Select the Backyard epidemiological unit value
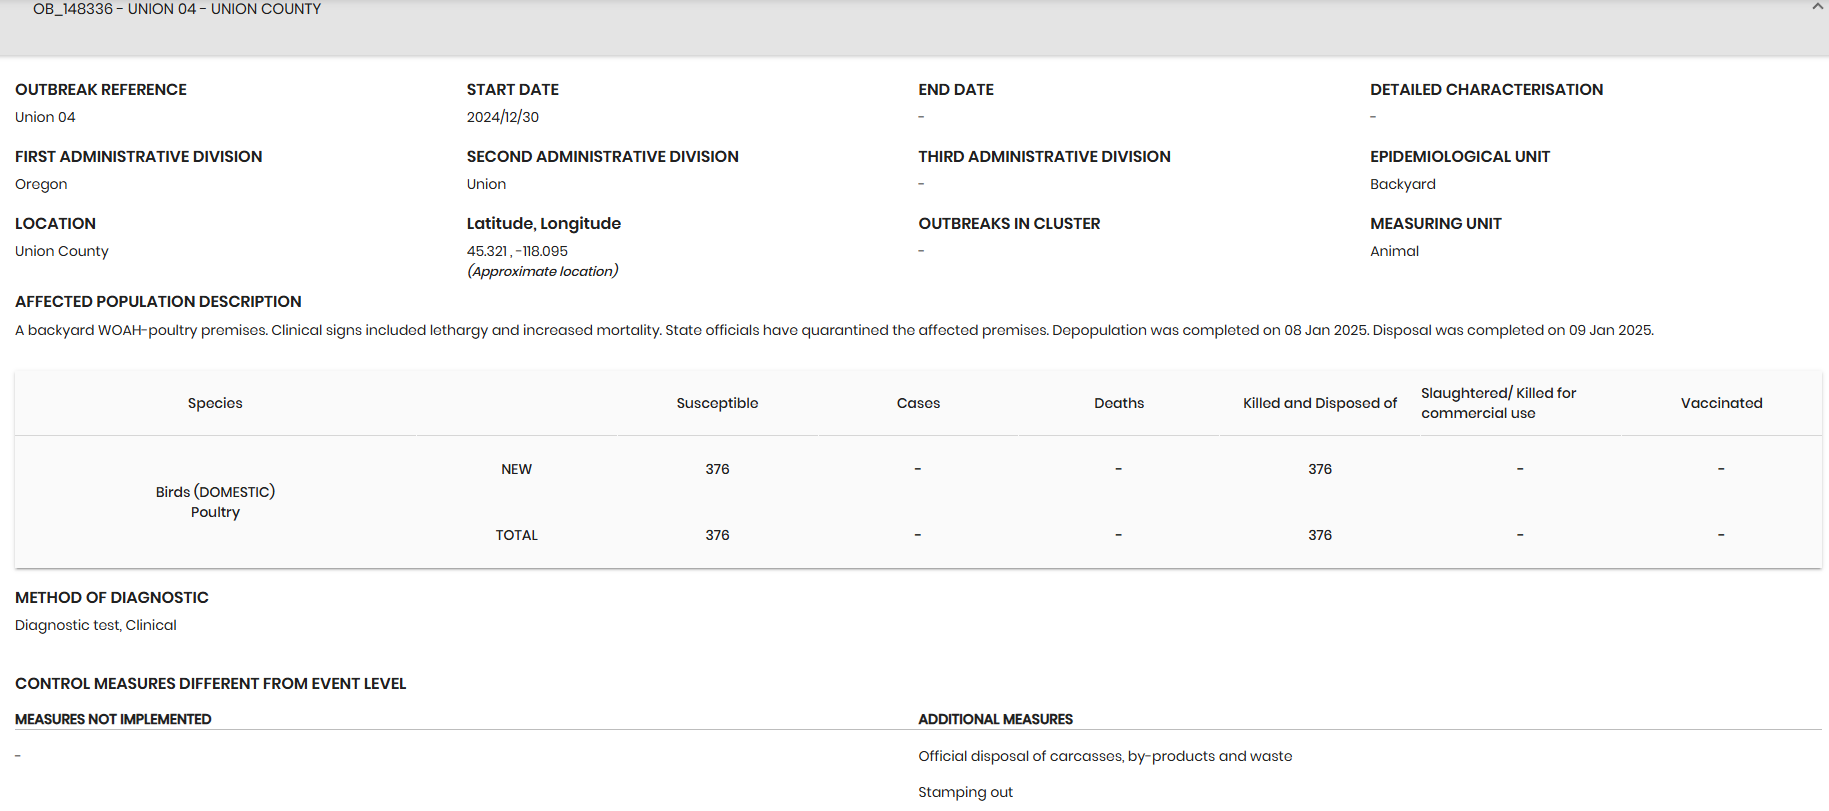Viewport: 1829px width, 811px height. (x=1402, y=184)
